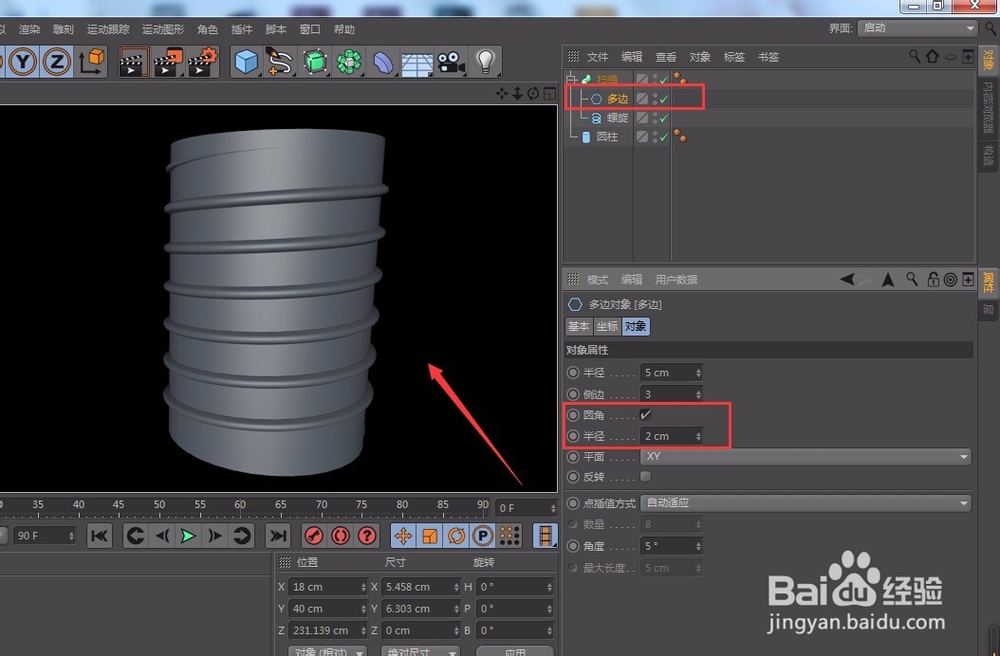Toggle green enable check for 螺旋 object
This screenshot has width=1000, height=656.
(665, 118)
